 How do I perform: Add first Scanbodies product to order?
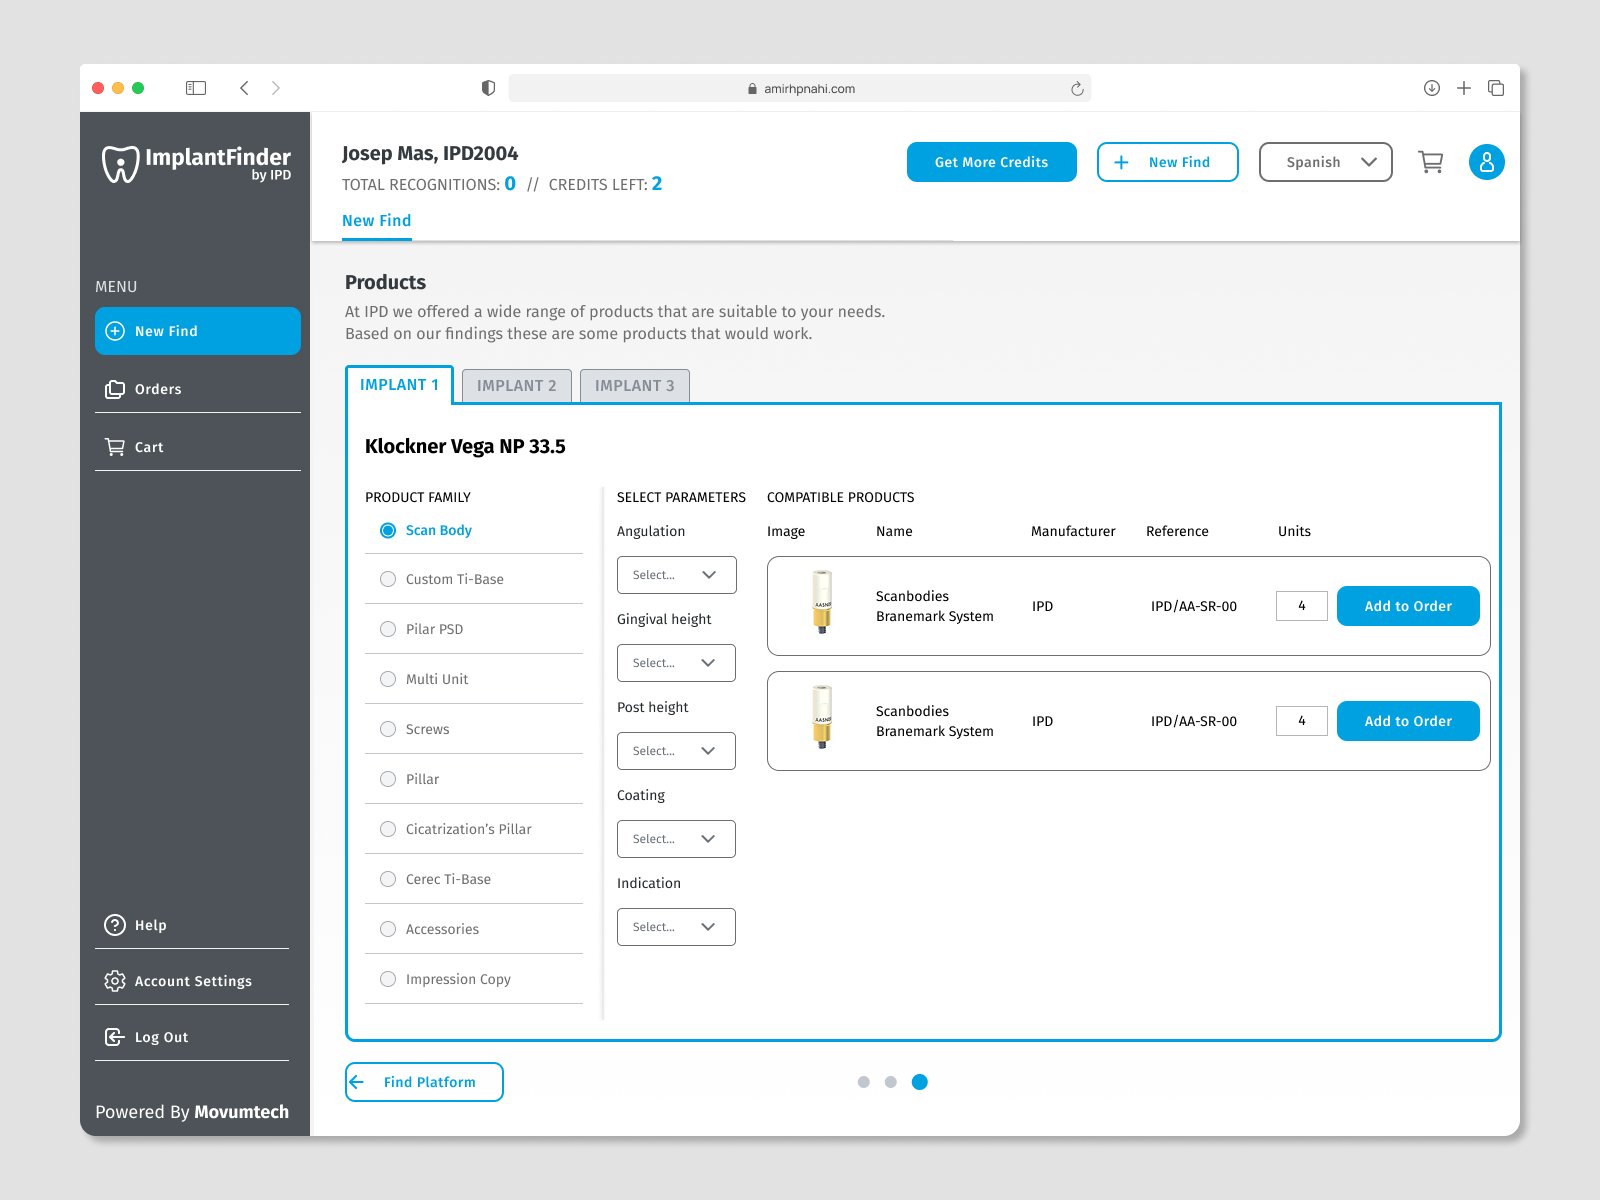(1408, 606)
